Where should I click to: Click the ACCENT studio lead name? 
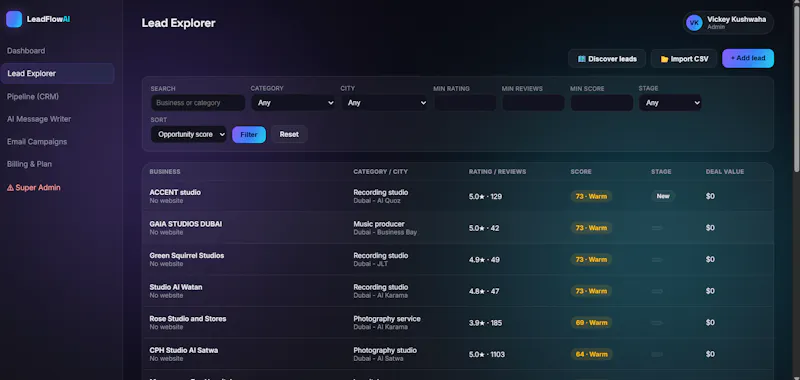click(175, 192)
